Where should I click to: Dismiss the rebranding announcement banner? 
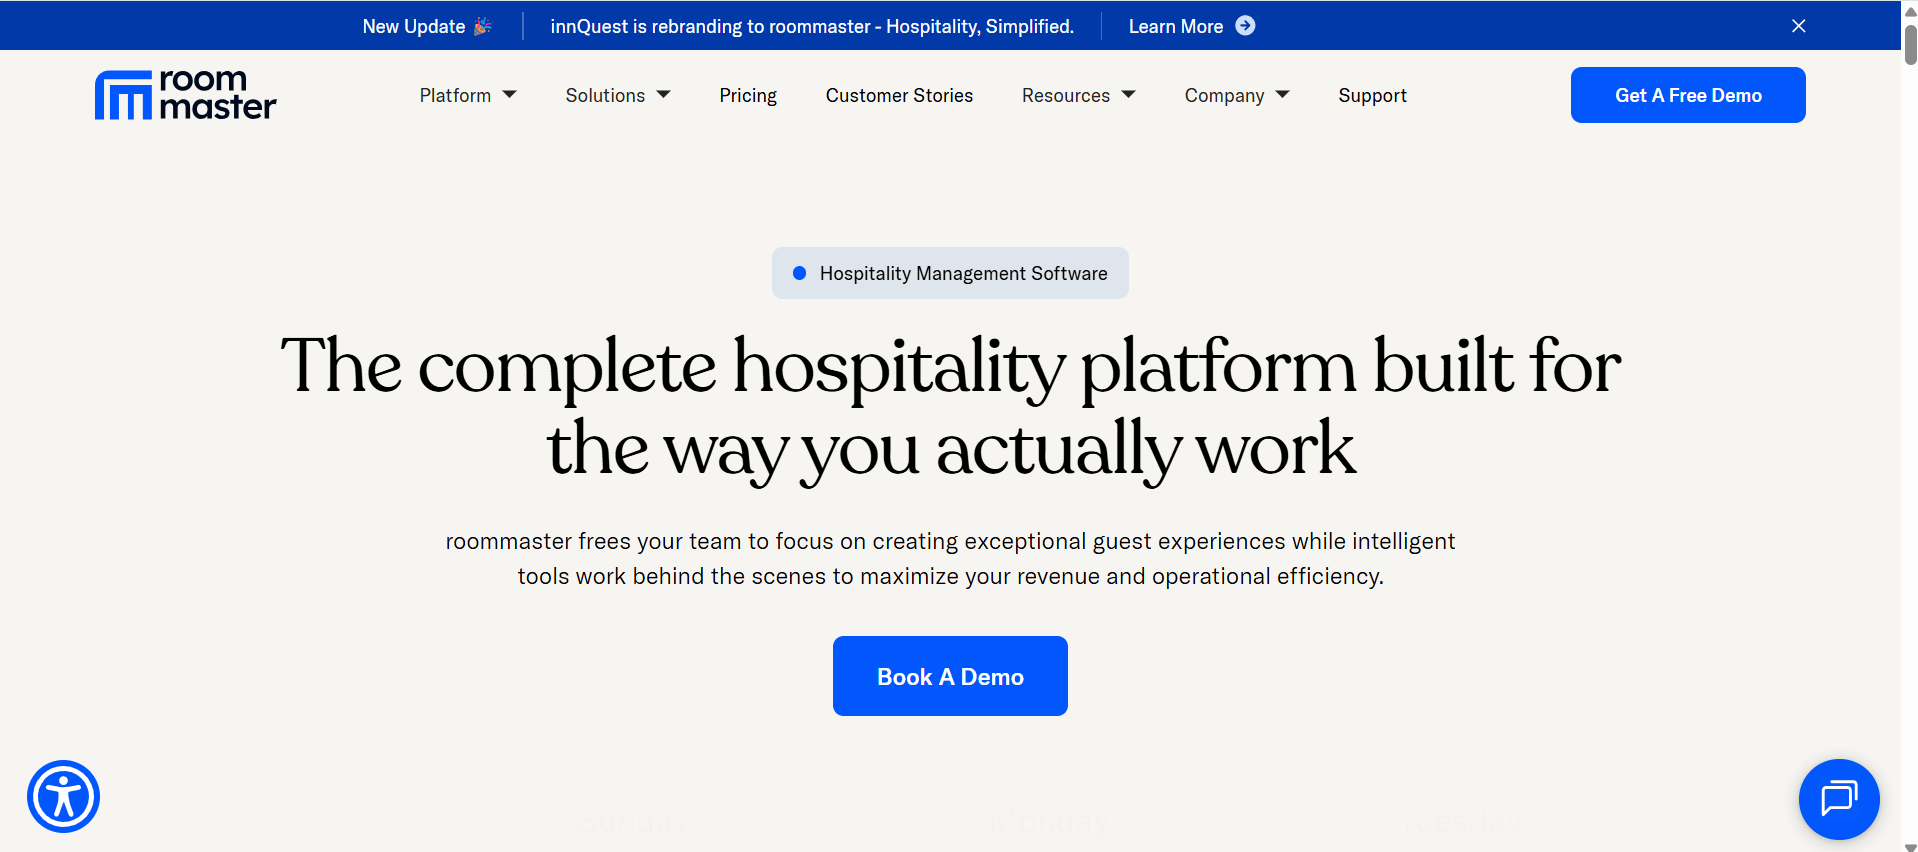click(x=1798, y=26)
